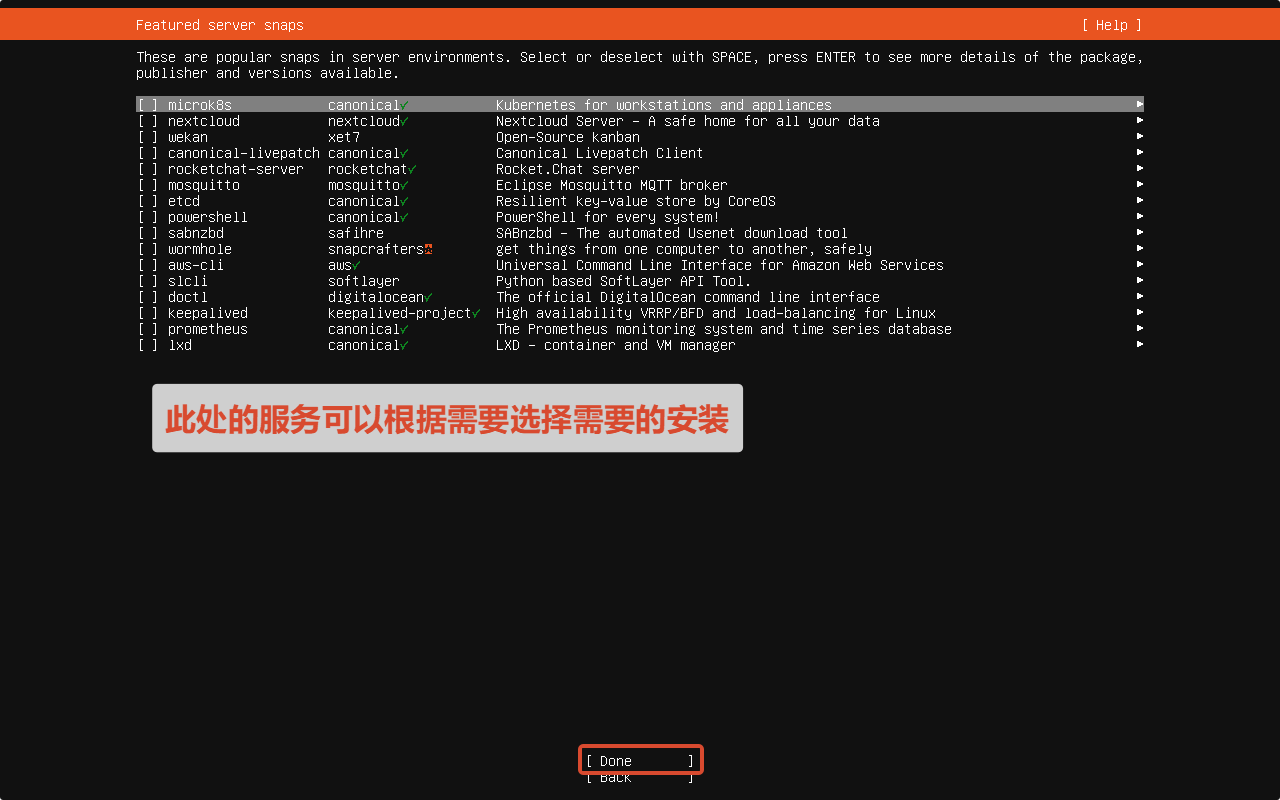Toggle the nextcloud snap checkbox

148,121
